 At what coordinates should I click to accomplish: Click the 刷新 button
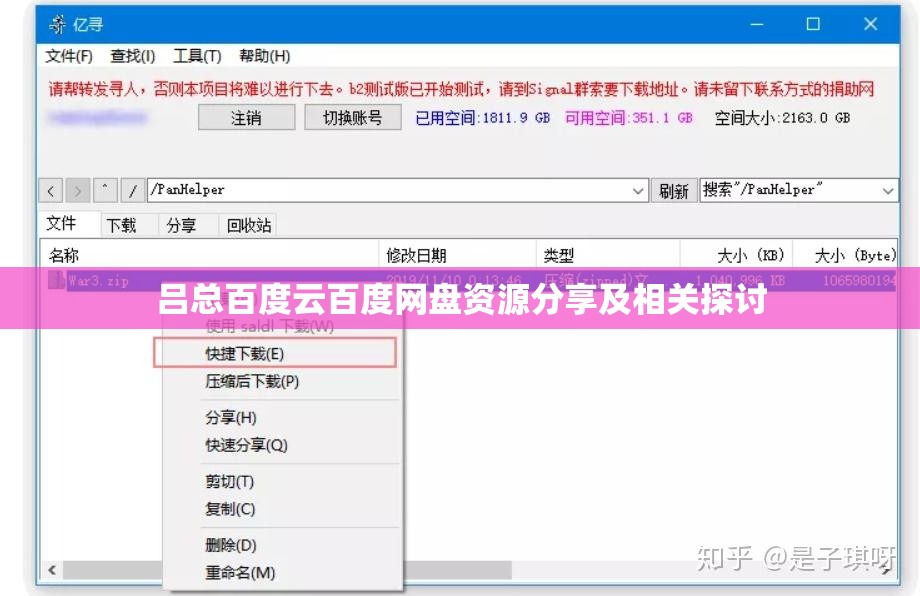tap(674, 191)
